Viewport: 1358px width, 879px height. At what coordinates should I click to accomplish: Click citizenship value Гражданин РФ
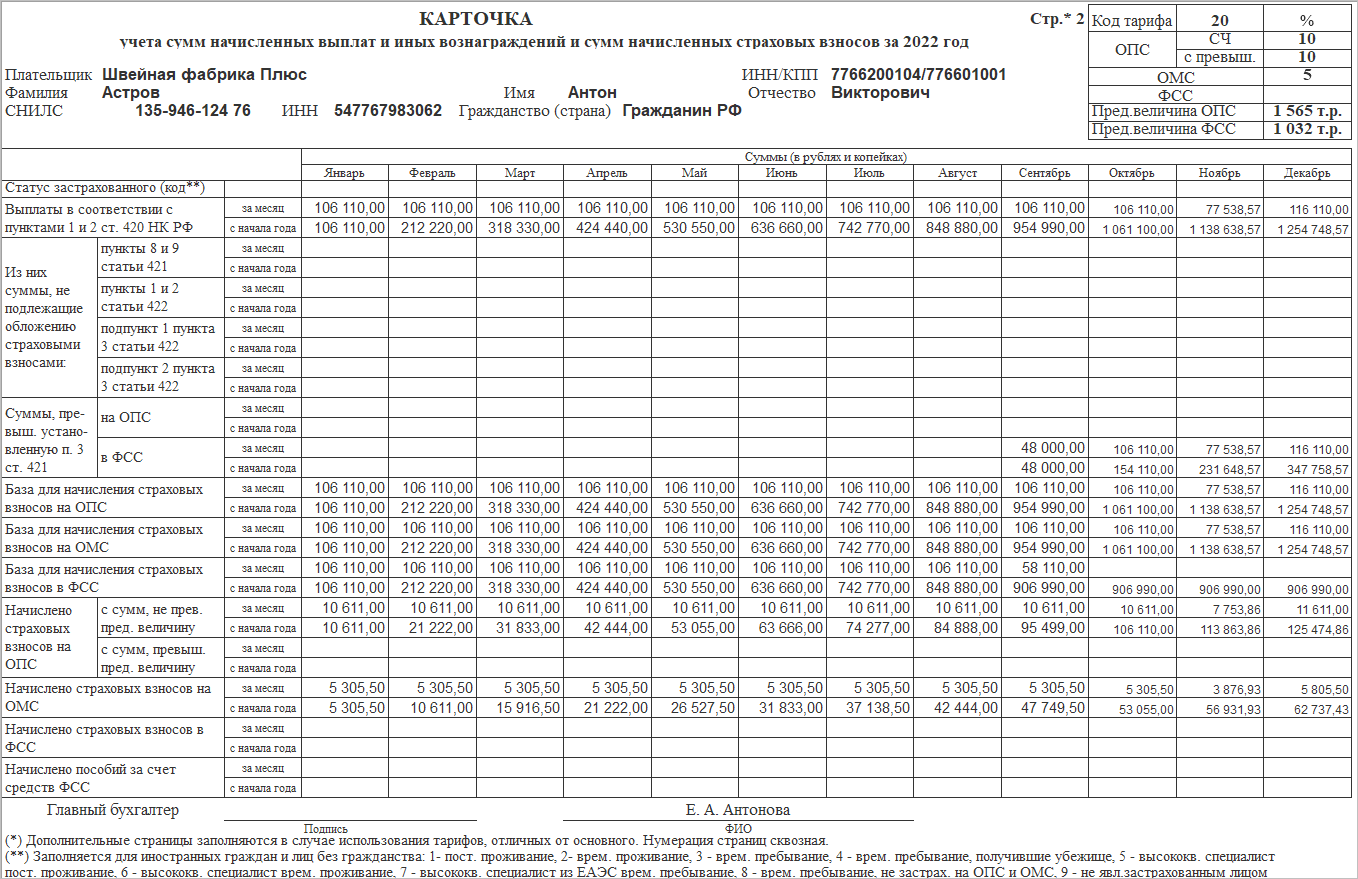coord(682,111)
